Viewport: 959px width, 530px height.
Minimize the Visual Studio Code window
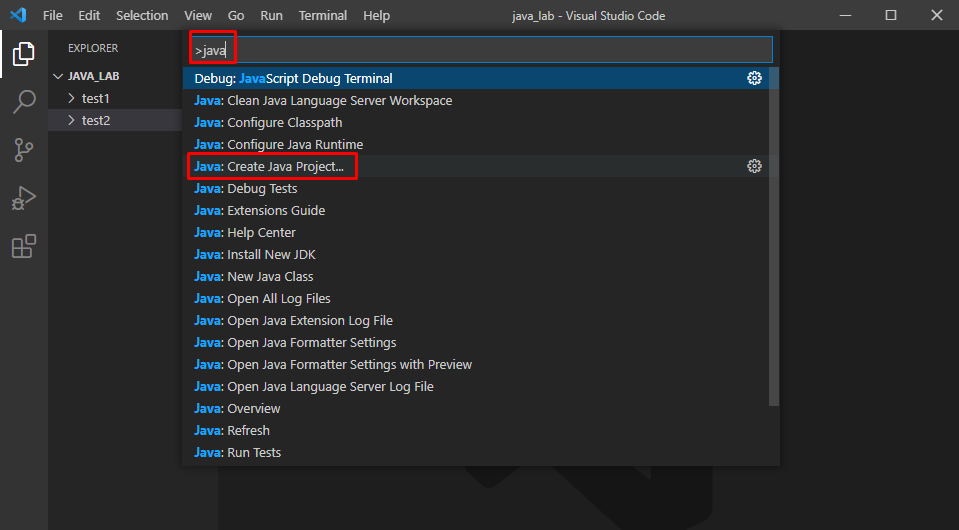click(x=845, y=15)
